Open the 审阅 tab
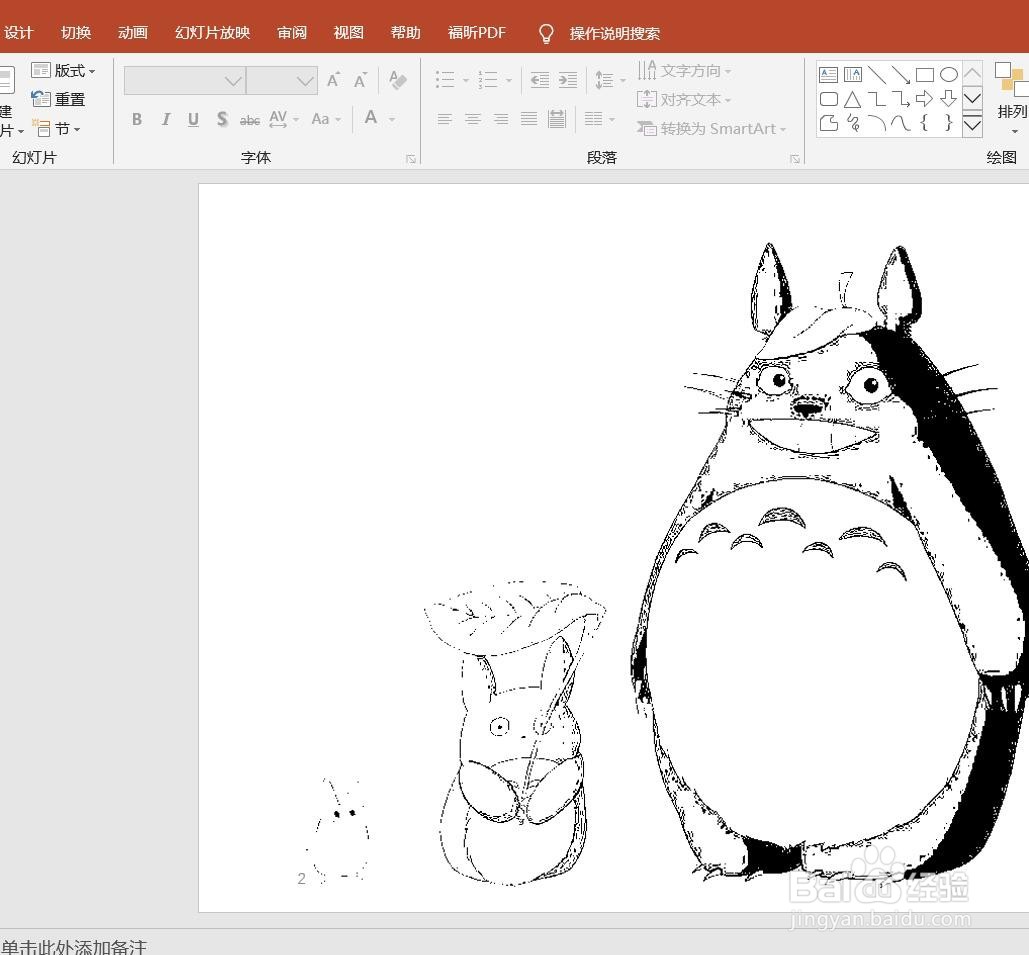The image size is (1029, 955). coord(291,33)
